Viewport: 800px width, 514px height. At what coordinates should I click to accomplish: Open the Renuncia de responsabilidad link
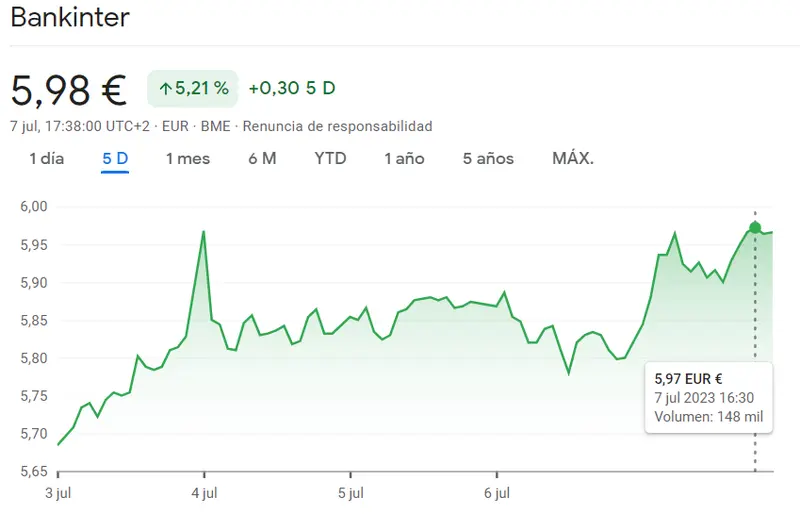pyautogui.click(x=337, y=126)
